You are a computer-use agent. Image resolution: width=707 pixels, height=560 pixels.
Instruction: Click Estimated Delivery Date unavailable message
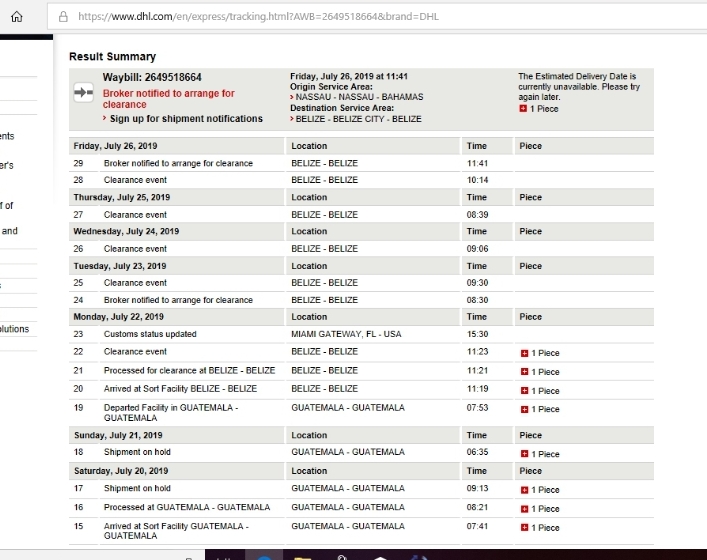click(x=579, y=87)
